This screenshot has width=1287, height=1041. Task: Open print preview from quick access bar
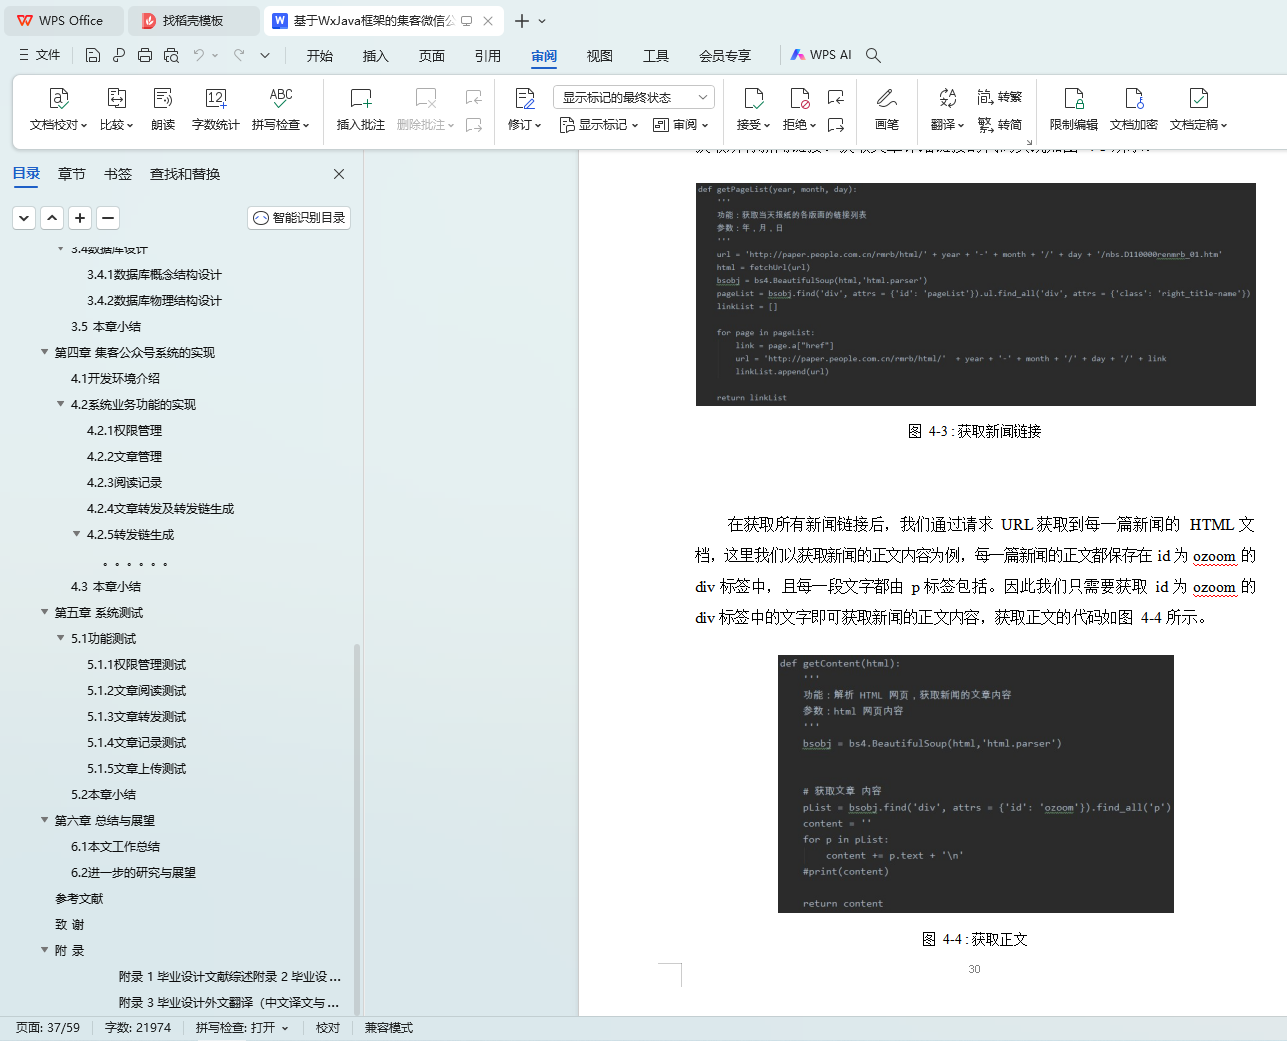point(171,55)
